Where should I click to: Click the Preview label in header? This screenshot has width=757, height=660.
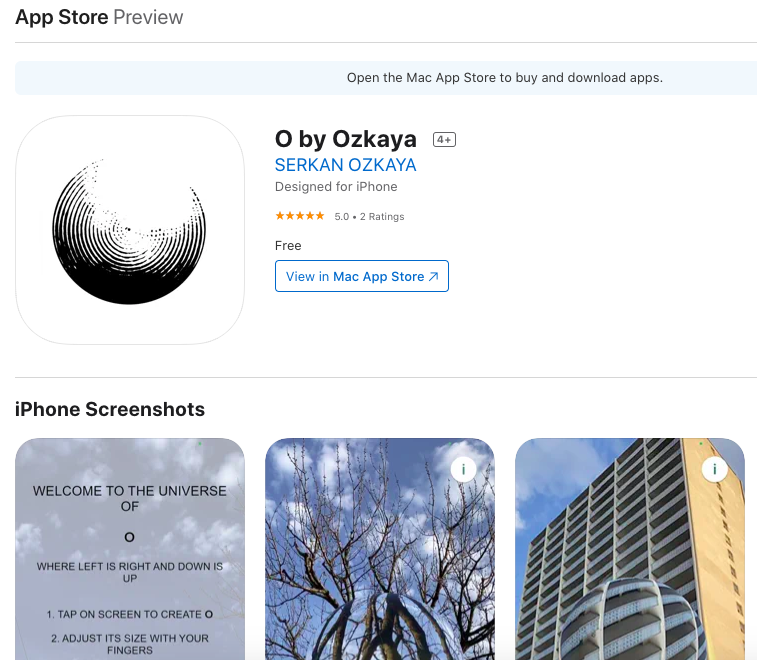click(x=148, y=17)
